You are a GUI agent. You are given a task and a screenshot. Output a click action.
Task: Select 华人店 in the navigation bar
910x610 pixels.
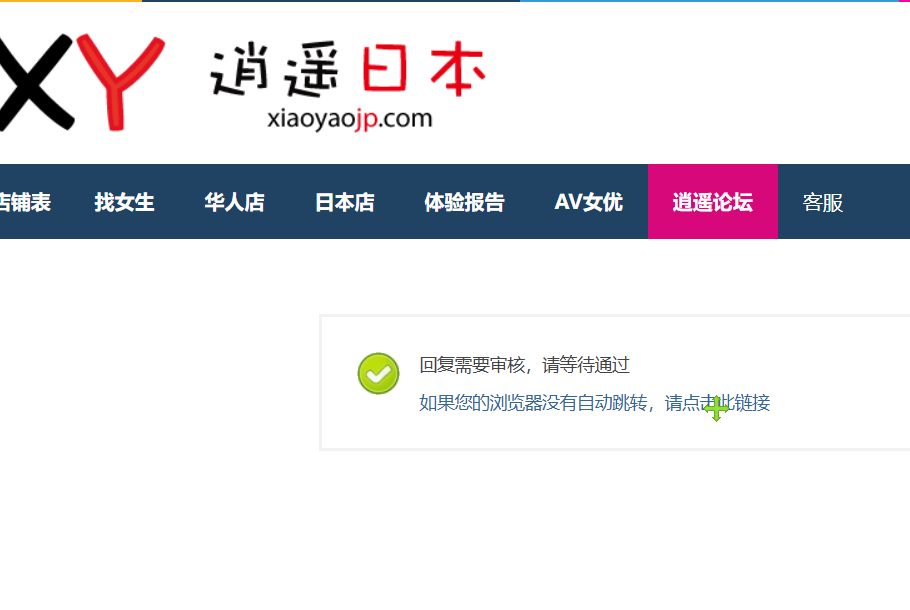235,202
